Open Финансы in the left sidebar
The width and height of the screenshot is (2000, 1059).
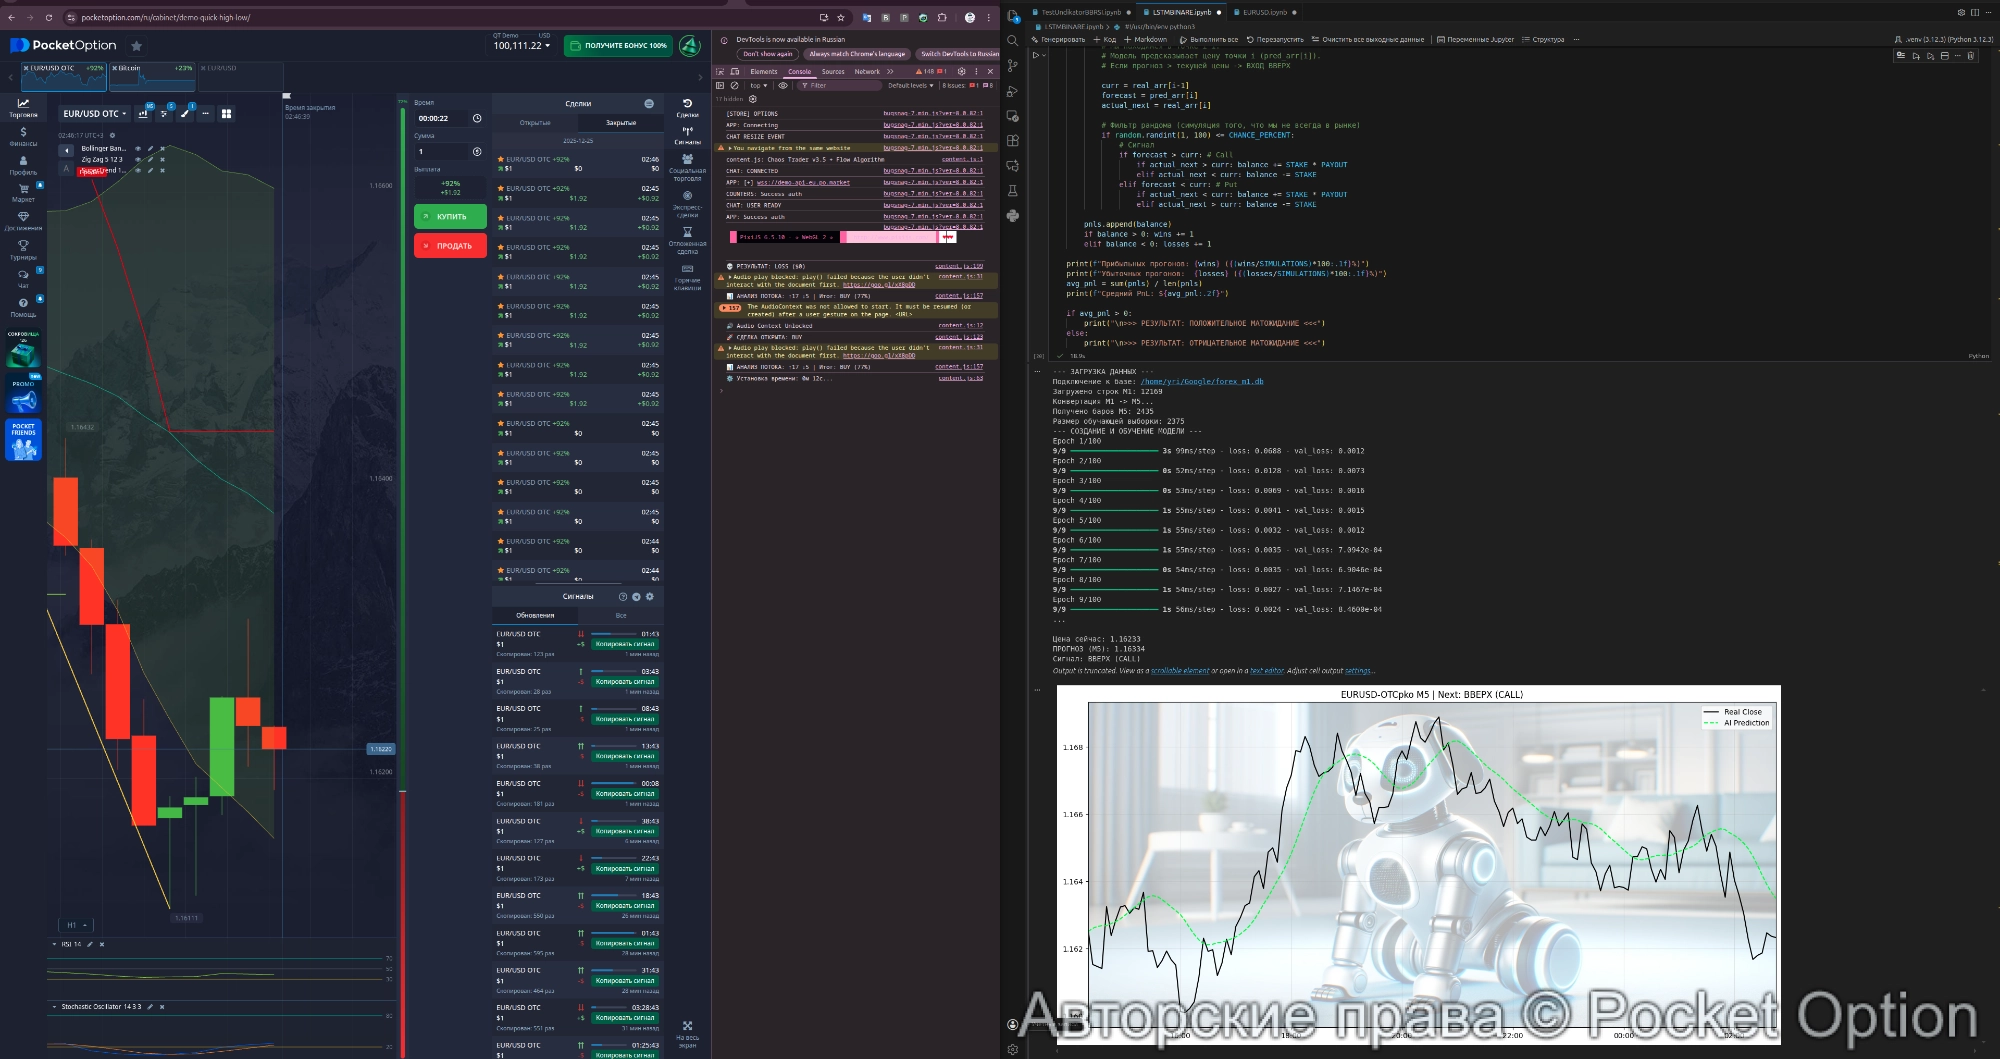click(x=23, y=137)
